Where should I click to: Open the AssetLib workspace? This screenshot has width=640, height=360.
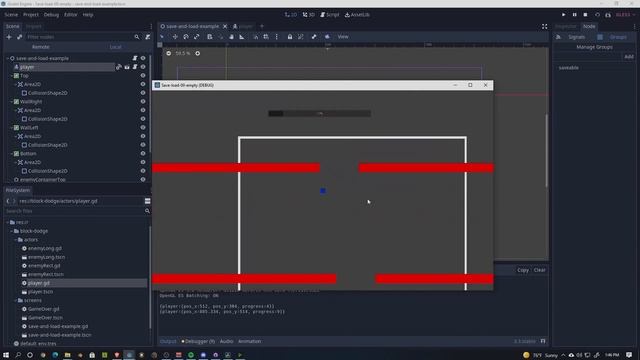click(x=357, y=15)
